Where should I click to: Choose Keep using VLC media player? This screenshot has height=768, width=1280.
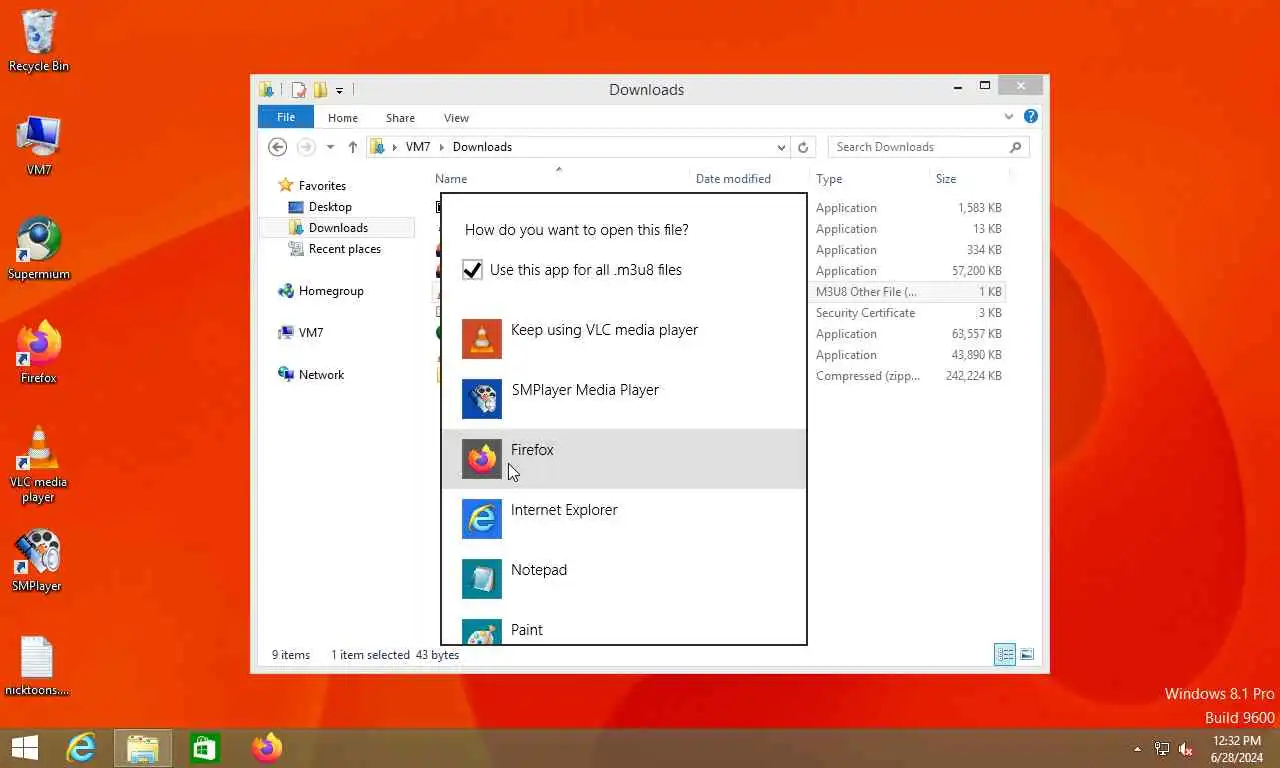point(623,339)
